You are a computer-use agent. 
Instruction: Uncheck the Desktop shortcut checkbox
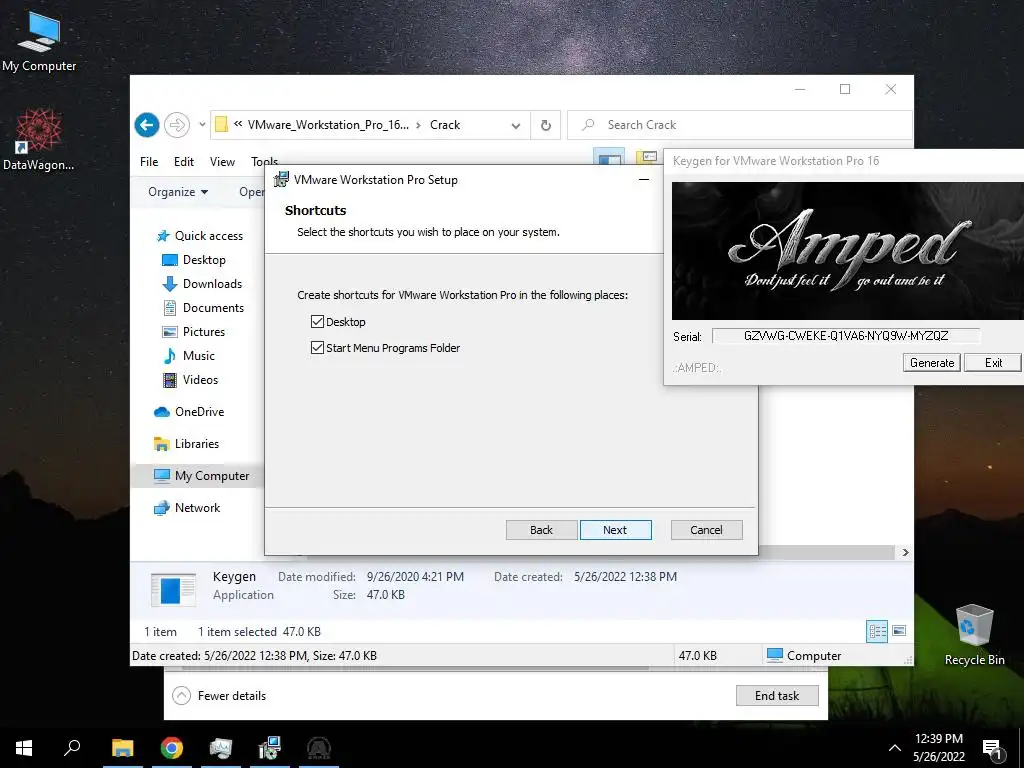(x=317, y=321)
